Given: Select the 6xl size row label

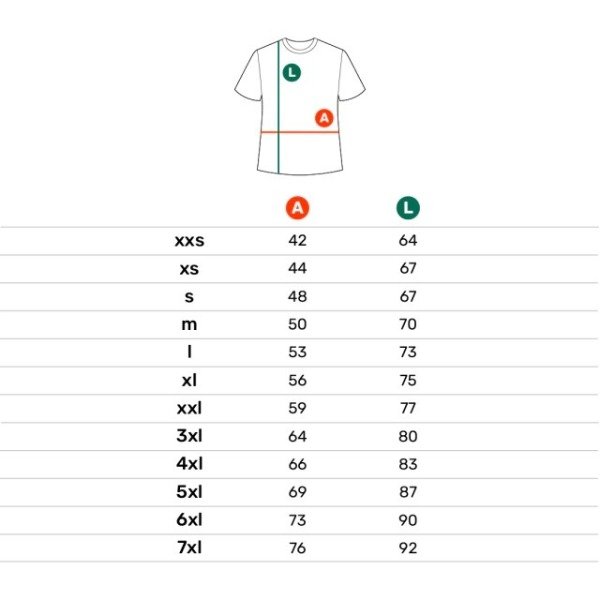Looking at the screenshot, I should pos(189,520).
